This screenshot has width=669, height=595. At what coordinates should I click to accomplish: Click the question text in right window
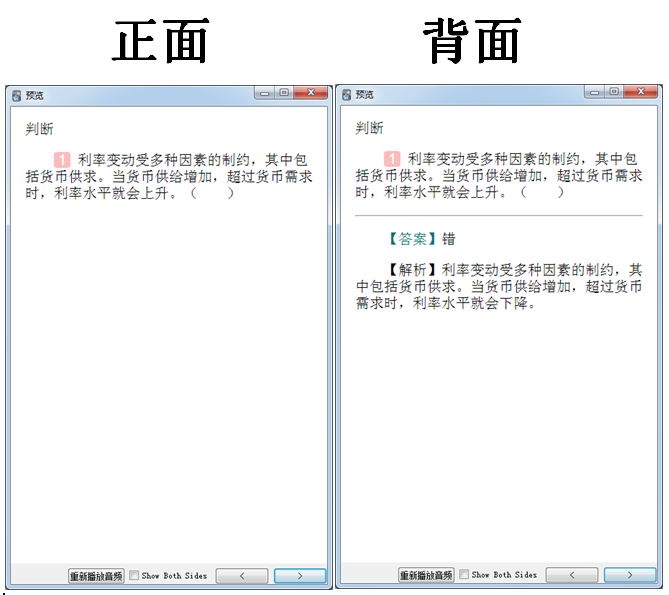point(498,176)
